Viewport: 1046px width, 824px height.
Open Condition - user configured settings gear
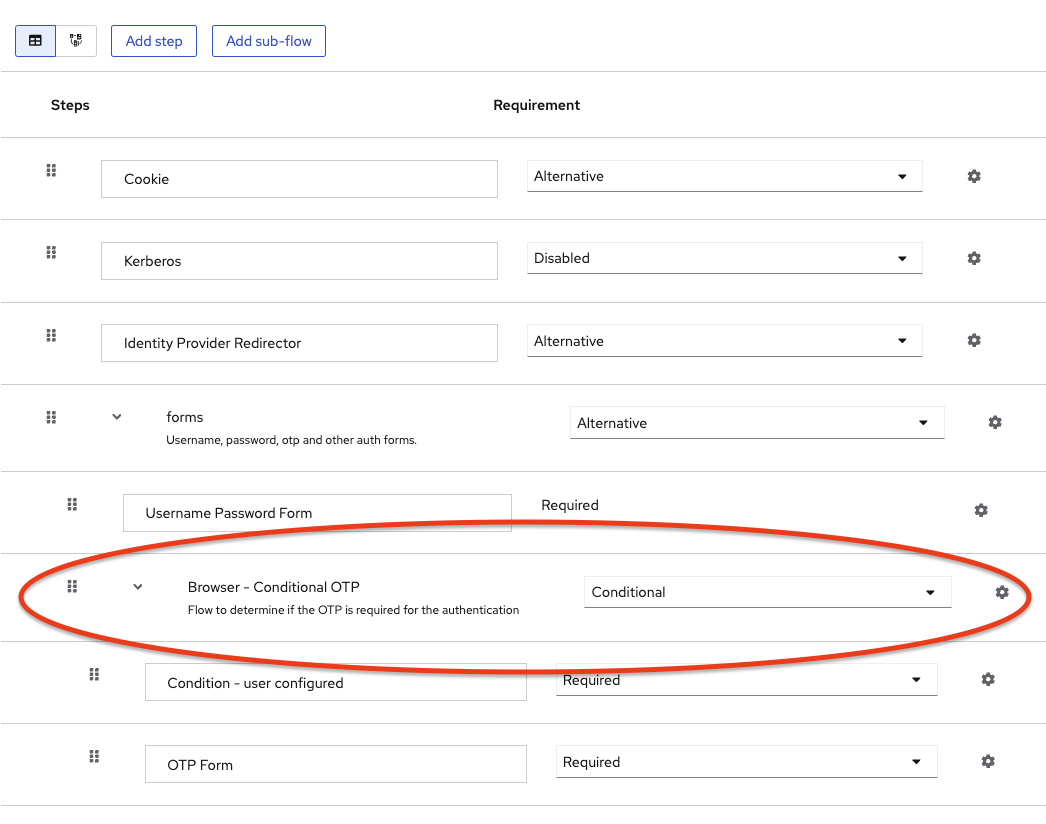pos(988,679)
